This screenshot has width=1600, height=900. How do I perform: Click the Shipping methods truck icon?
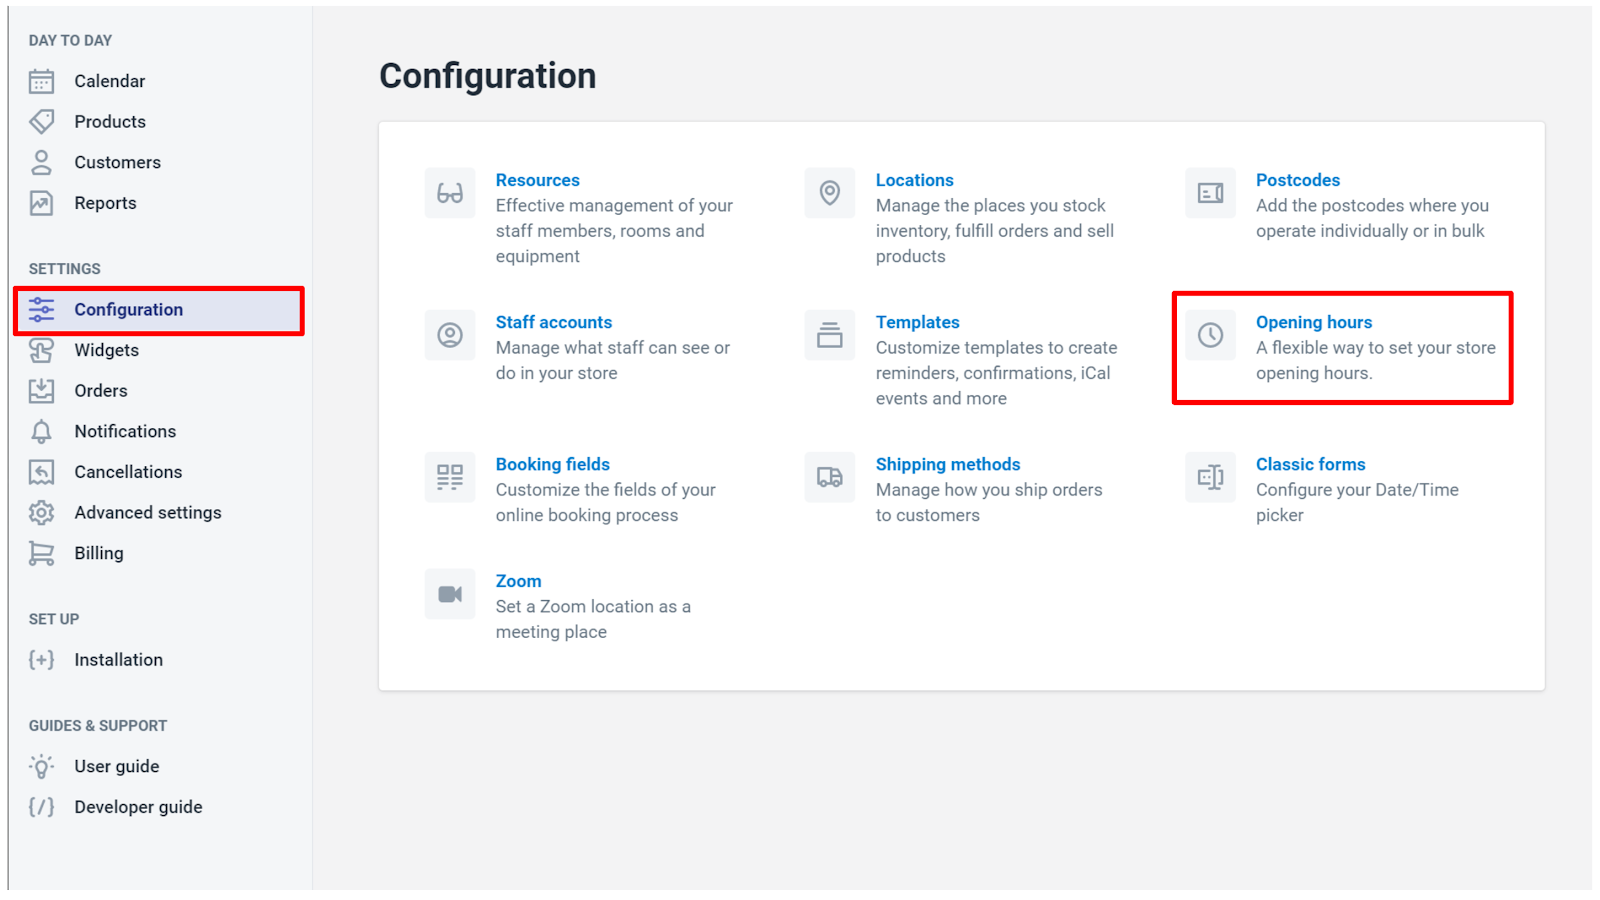[830, 477]
